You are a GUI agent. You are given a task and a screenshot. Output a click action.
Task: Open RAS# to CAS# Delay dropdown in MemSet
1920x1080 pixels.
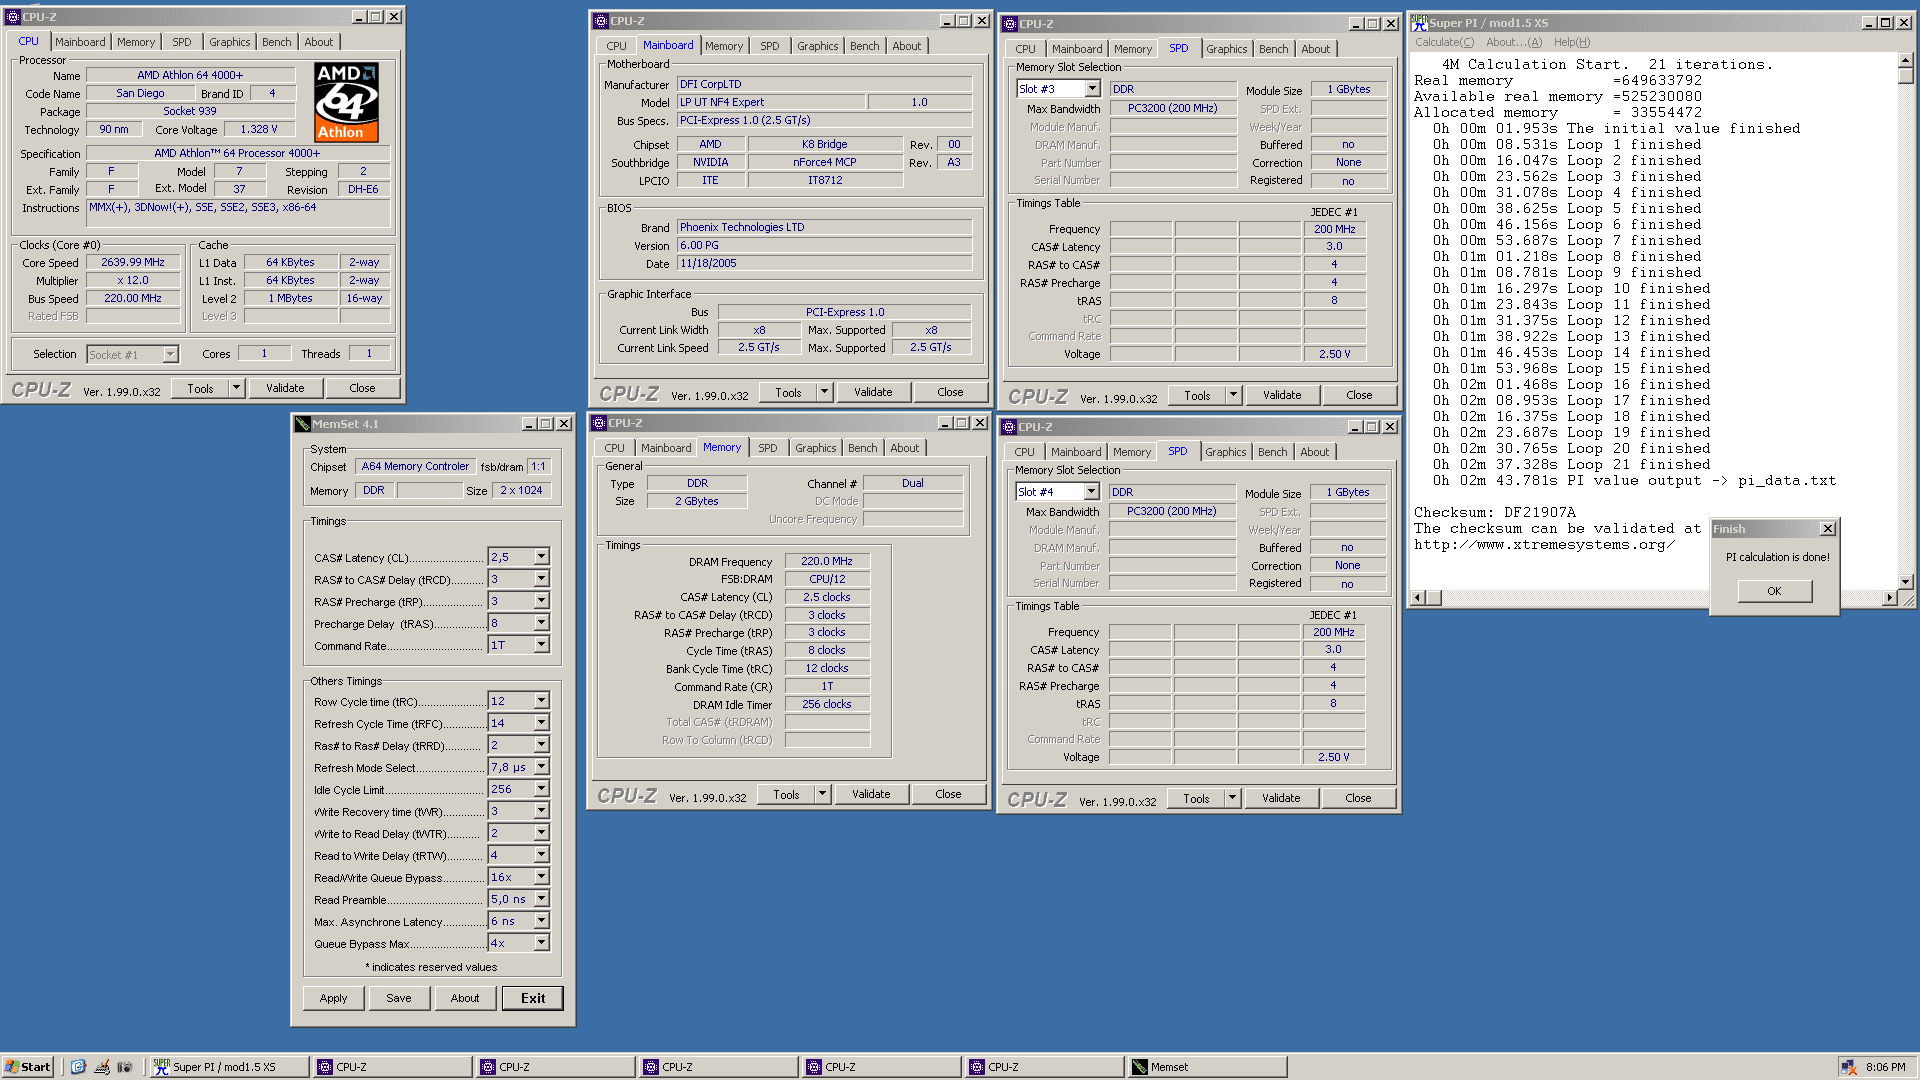click(x=541, y=579)
